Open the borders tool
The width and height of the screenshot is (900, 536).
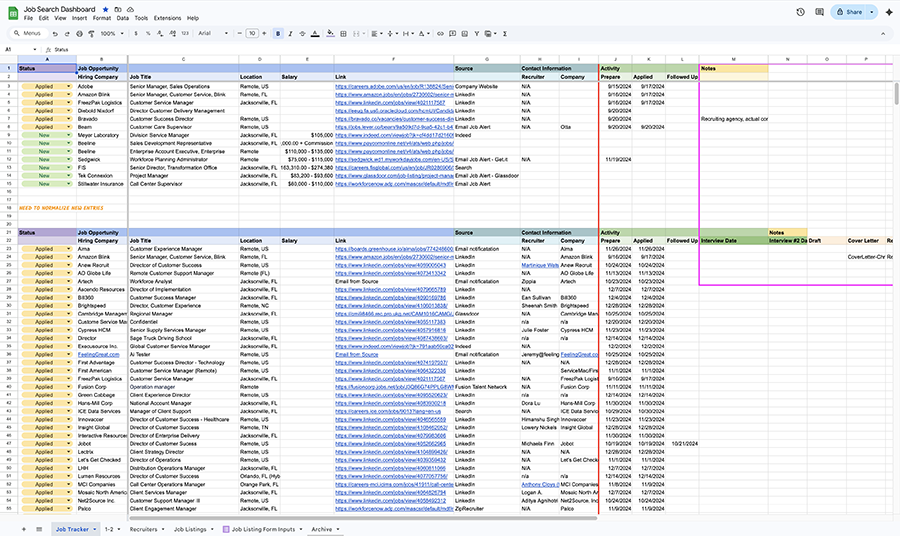pyautogui.click(x=343, y=34)
